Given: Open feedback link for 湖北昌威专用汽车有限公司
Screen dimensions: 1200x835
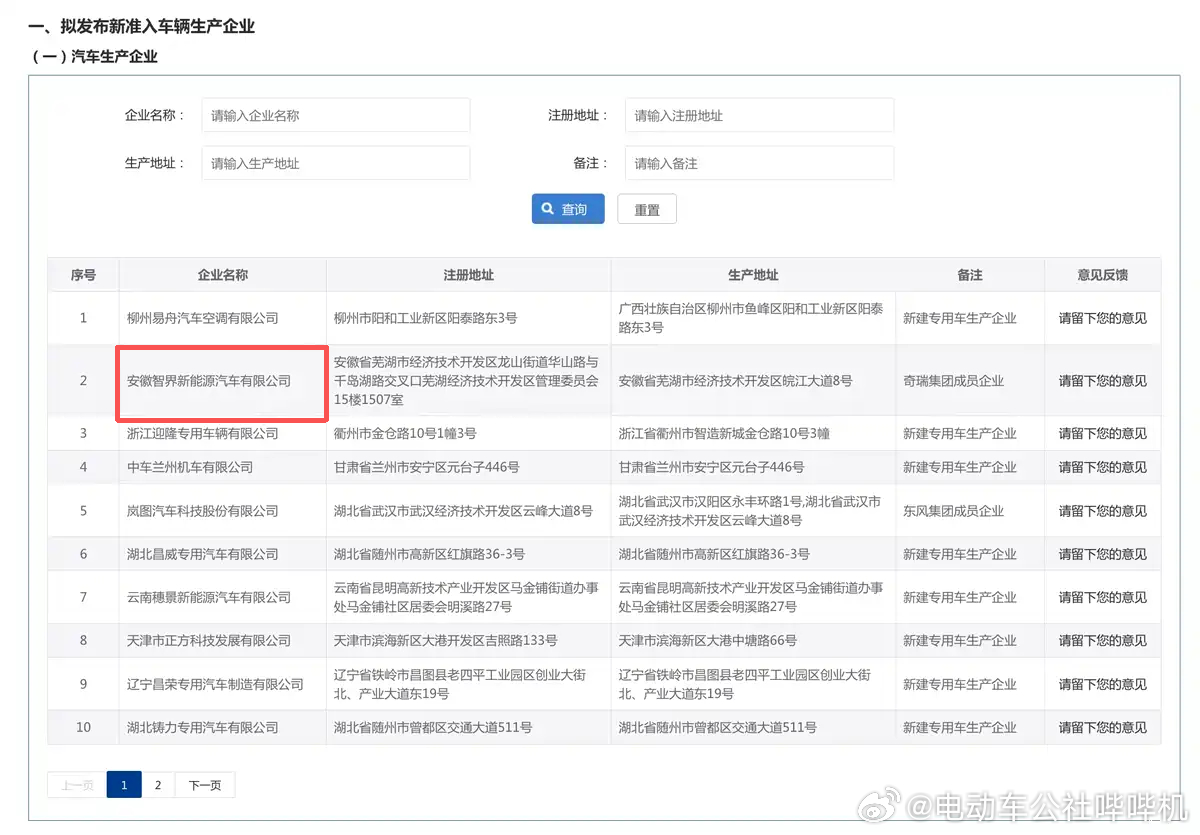Looking at the screenshot, I should 1103,554.
